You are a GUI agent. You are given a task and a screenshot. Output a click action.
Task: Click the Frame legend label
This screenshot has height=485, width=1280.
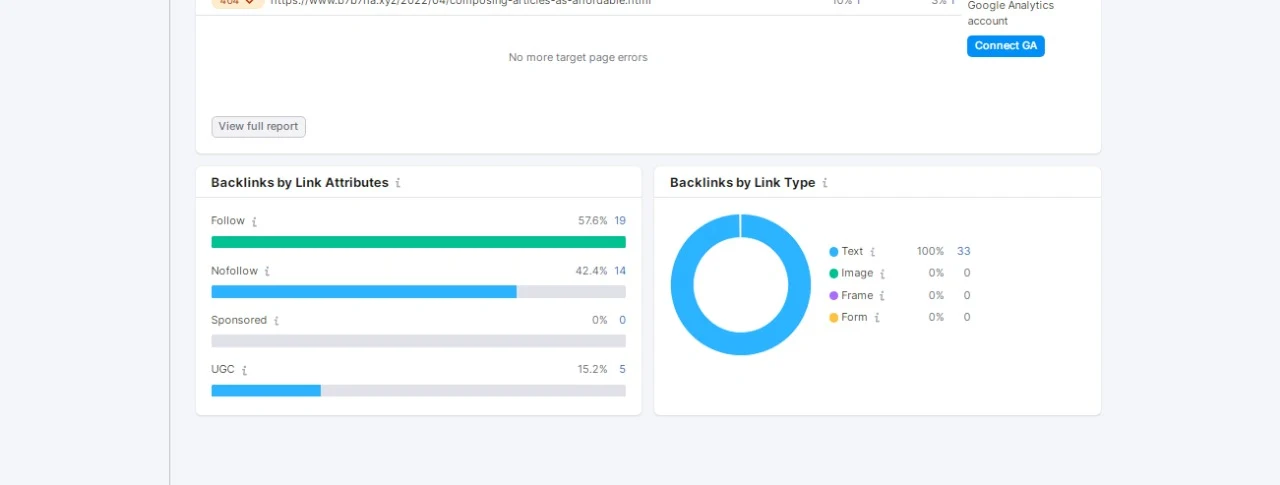[857, 295]
